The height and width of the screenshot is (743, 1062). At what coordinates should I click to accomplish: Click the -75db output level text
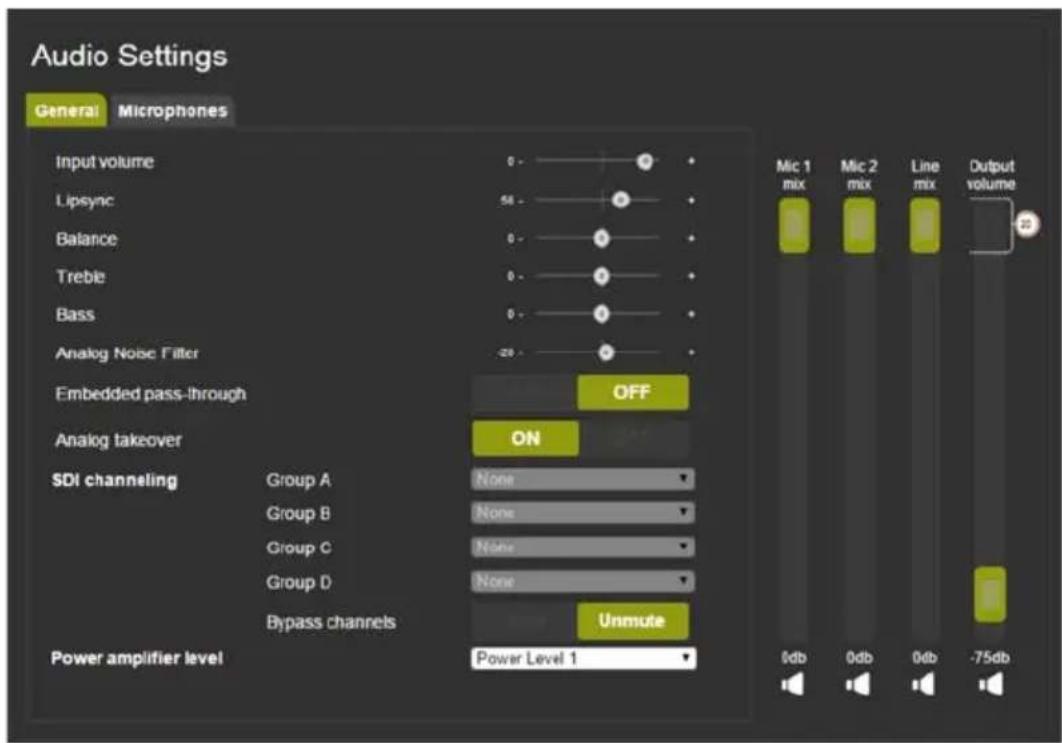[x=990, y=658]
